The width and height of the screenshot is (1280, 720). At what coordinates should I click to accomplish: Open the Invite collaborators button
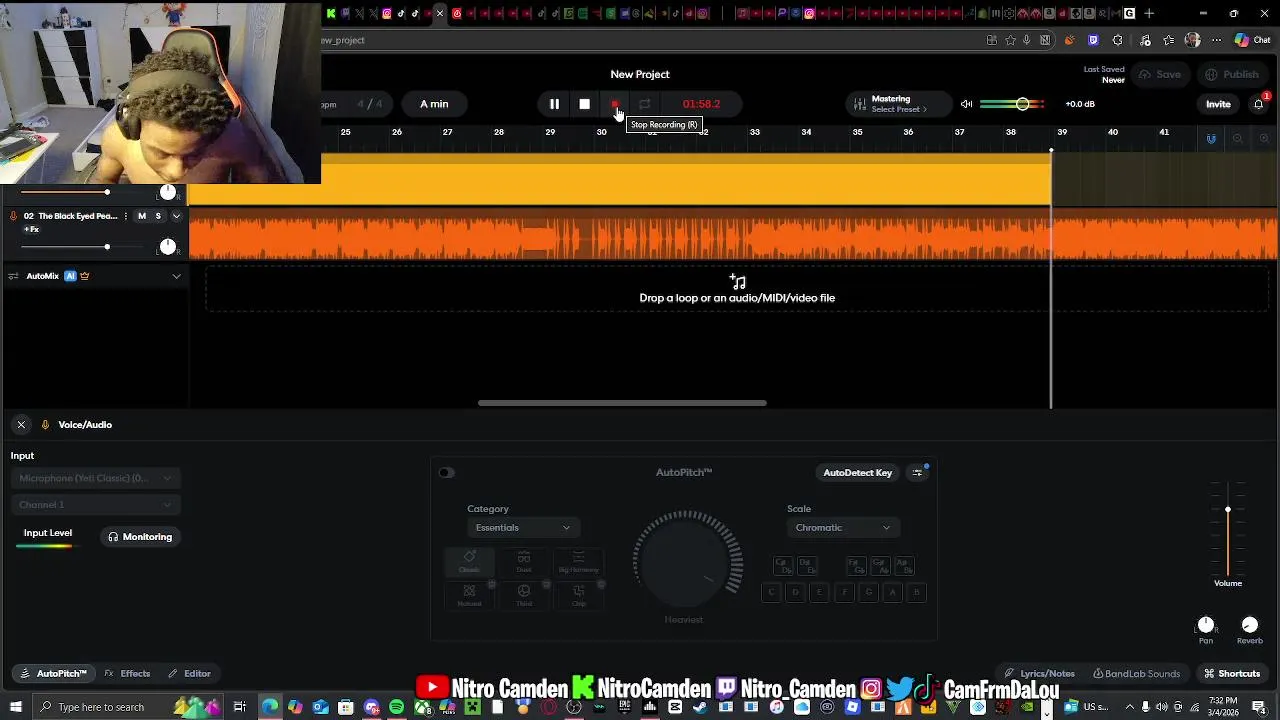1218,104
